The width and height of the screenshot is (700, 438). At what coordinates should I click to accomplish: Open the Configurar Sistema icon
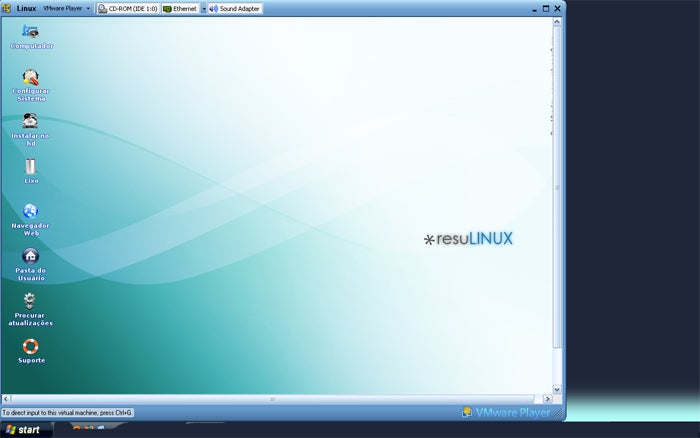[x=30, y=77]
